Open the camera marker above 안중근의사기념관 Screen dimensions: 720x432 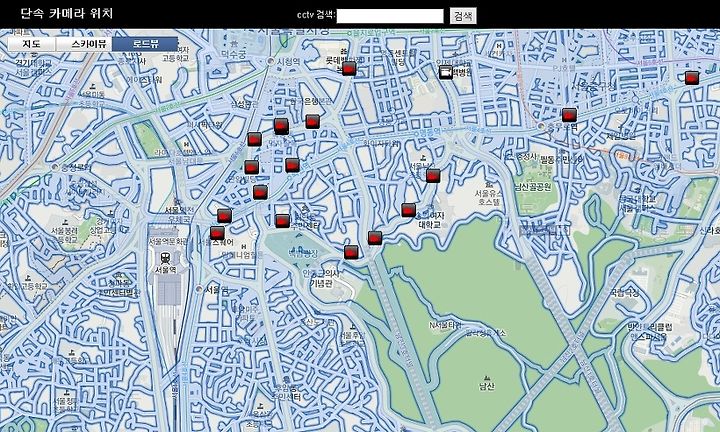[x=351, y=252]
